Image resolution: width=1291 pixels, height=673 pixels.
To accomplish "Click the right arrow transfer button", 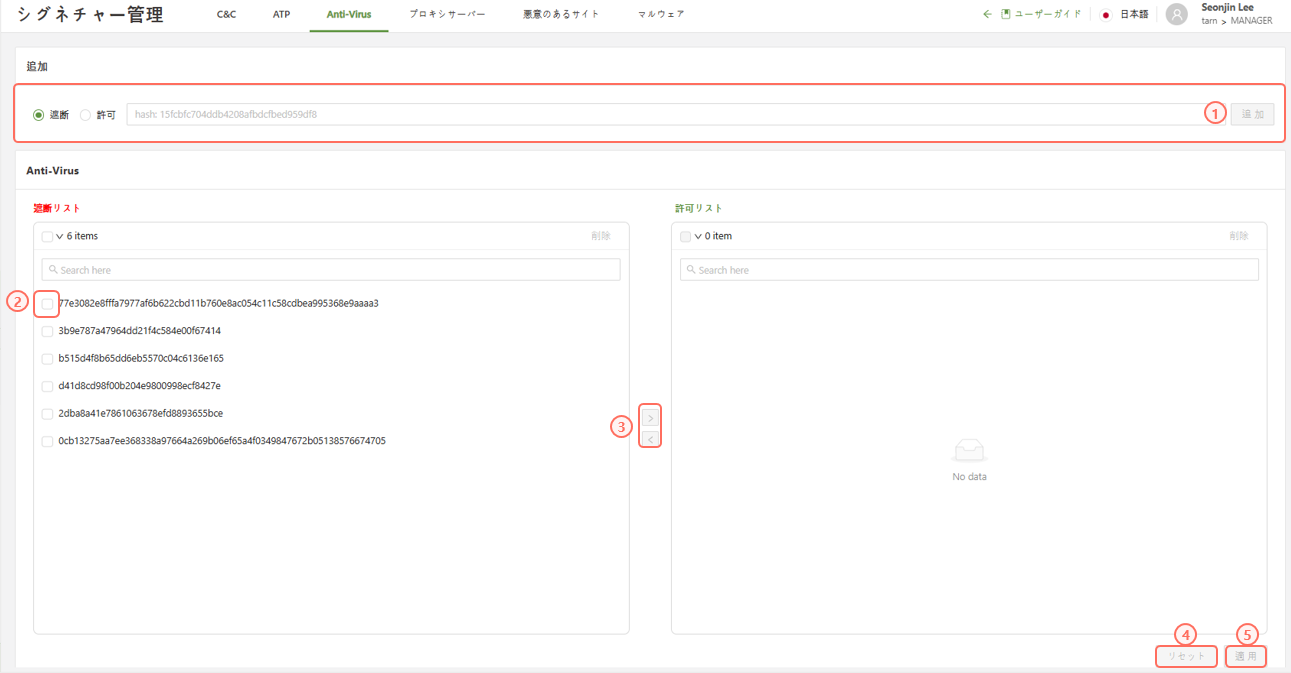I will click(650, 418).
